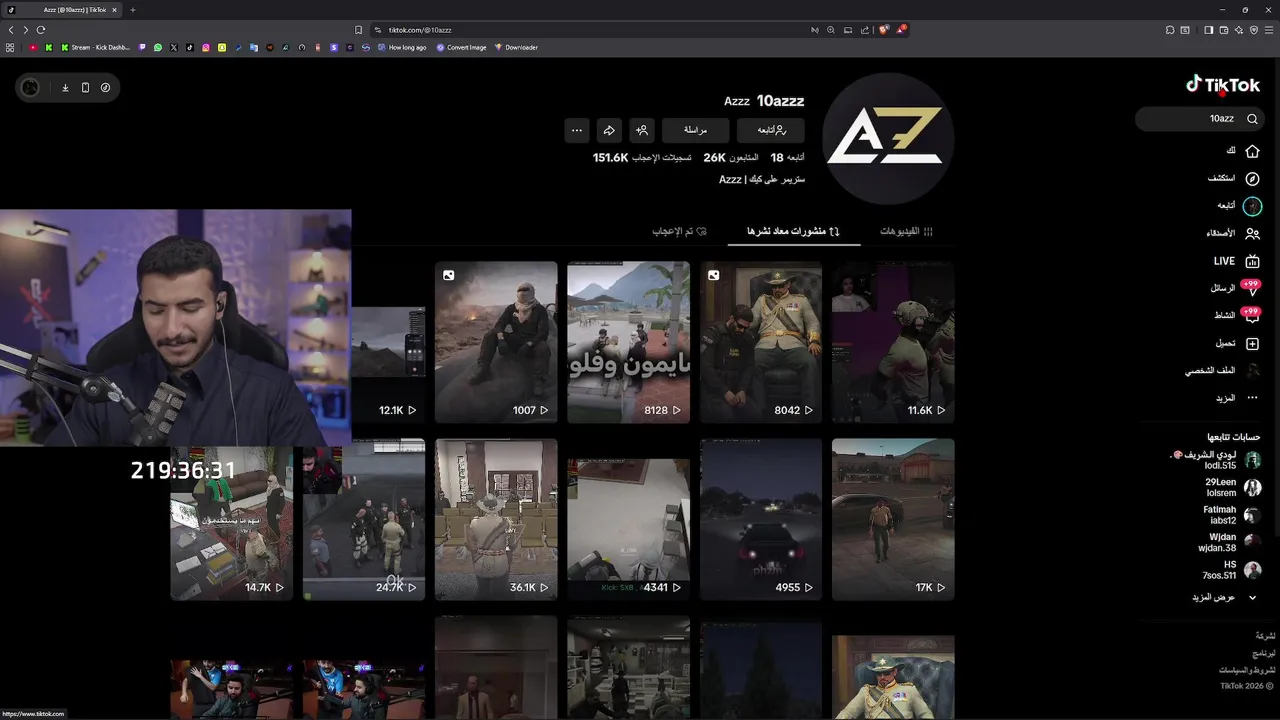Open the video with 8042 views

tap(761, 342)
